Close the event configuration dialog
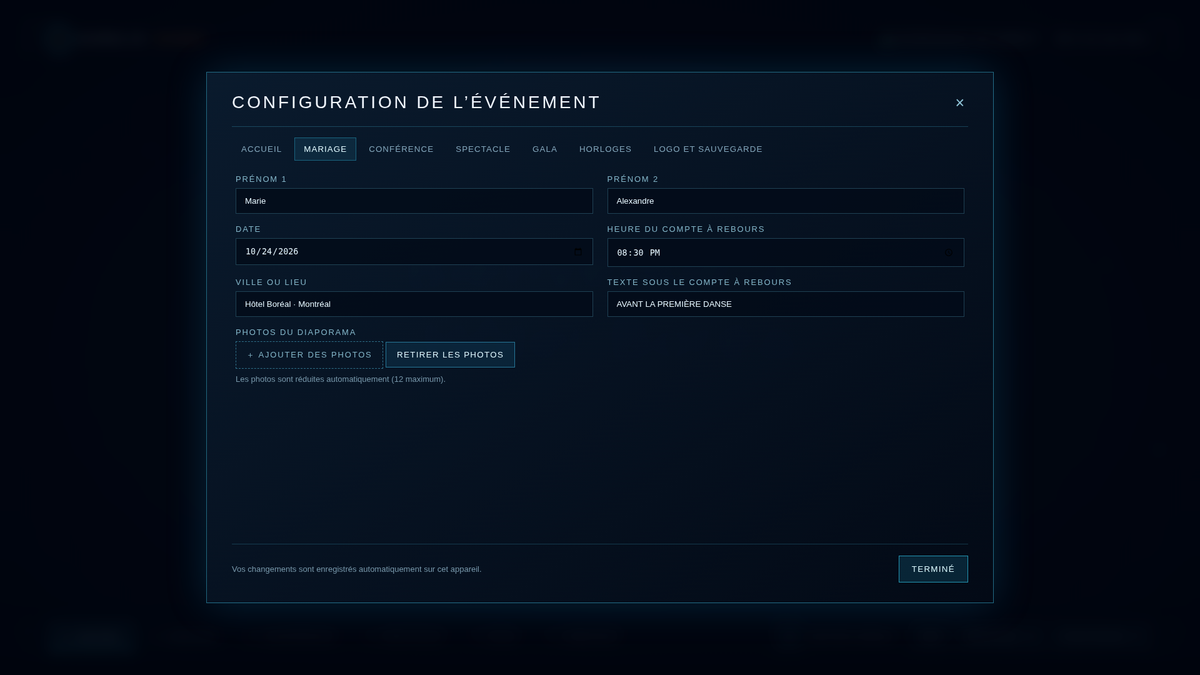Viewport: 1200px width, 675px height. [960, 103]
